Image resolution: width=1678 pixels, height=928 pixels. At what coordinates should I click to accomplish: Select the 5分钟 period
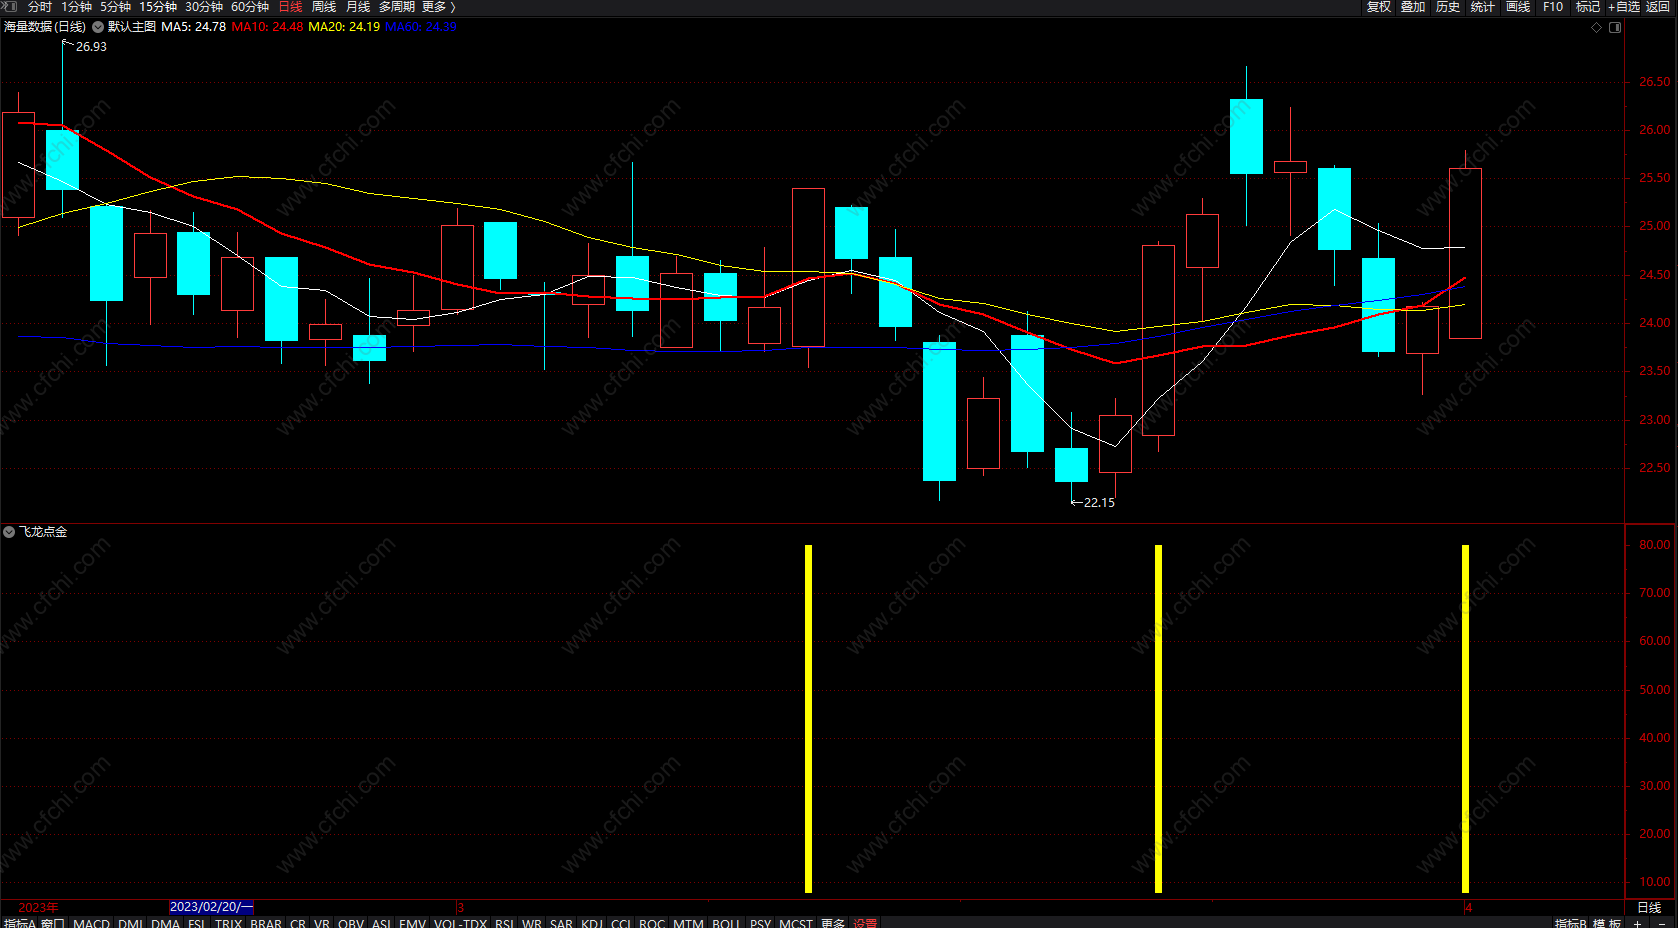point(116,7)
